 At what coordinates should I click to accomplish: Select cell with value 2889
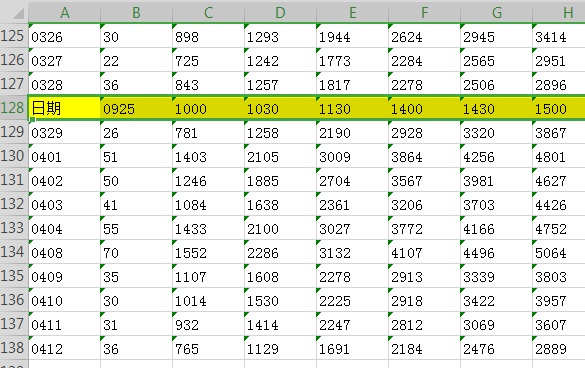[559, 348]
